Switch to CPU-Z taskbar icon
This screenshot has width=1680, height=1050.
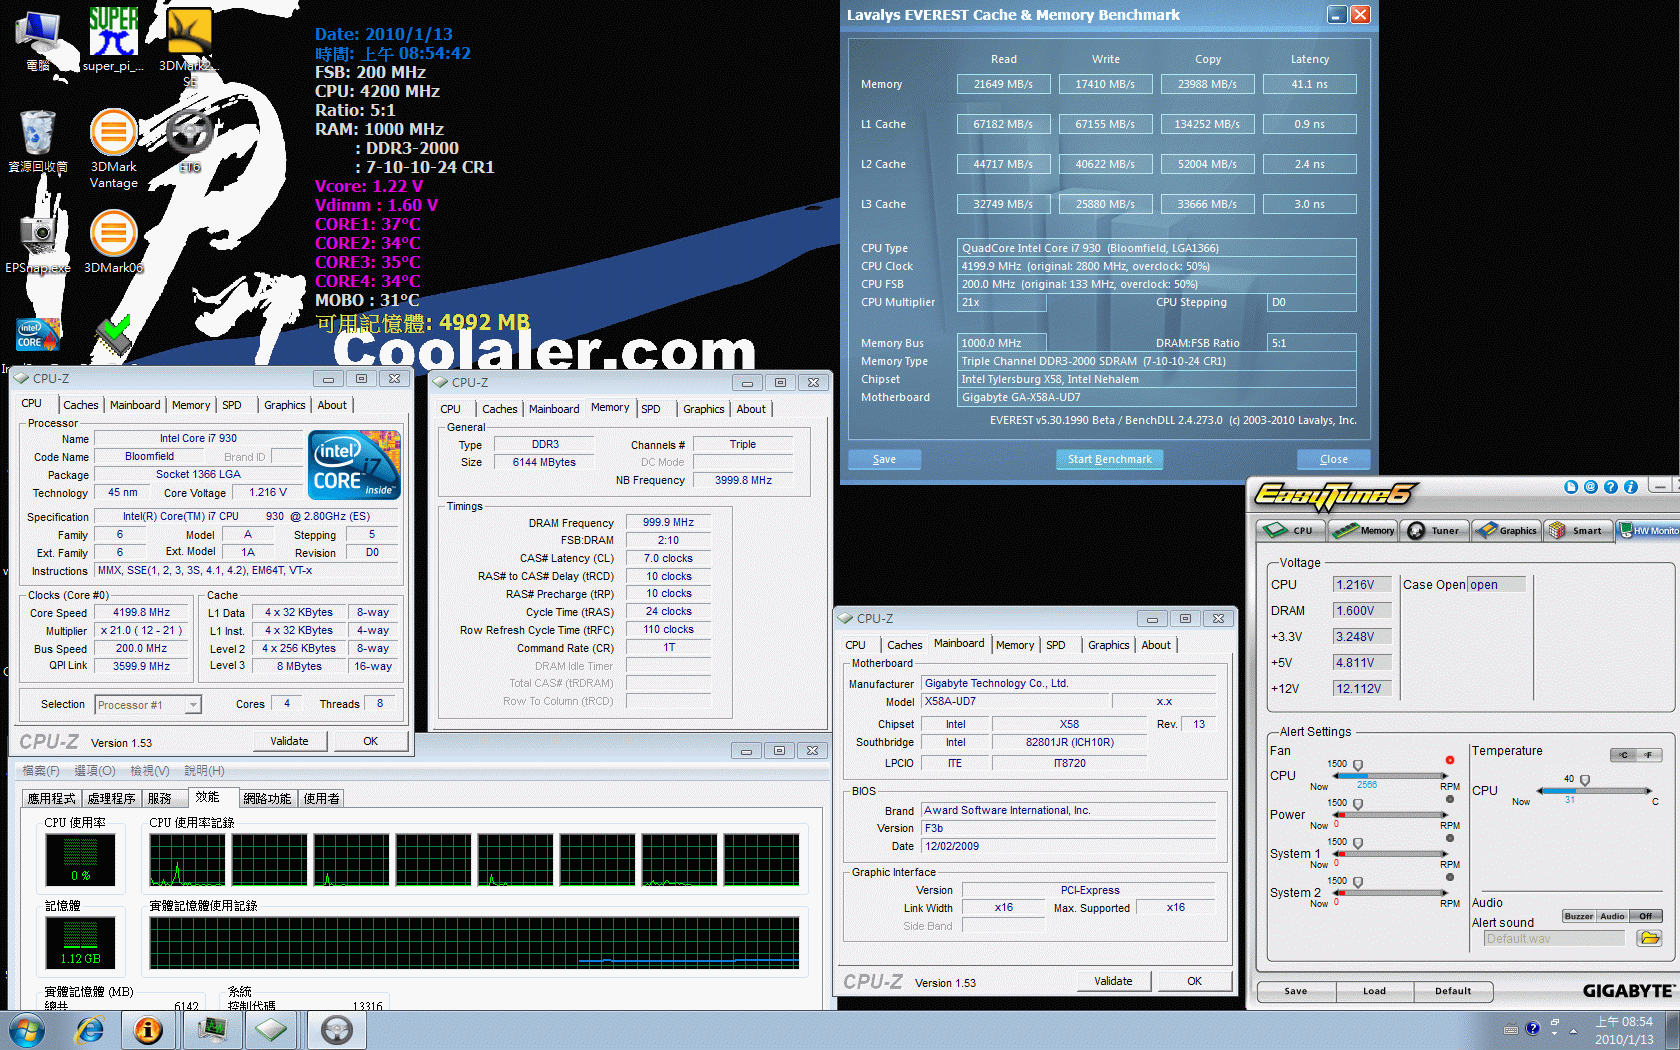[x=270, y=1029]
